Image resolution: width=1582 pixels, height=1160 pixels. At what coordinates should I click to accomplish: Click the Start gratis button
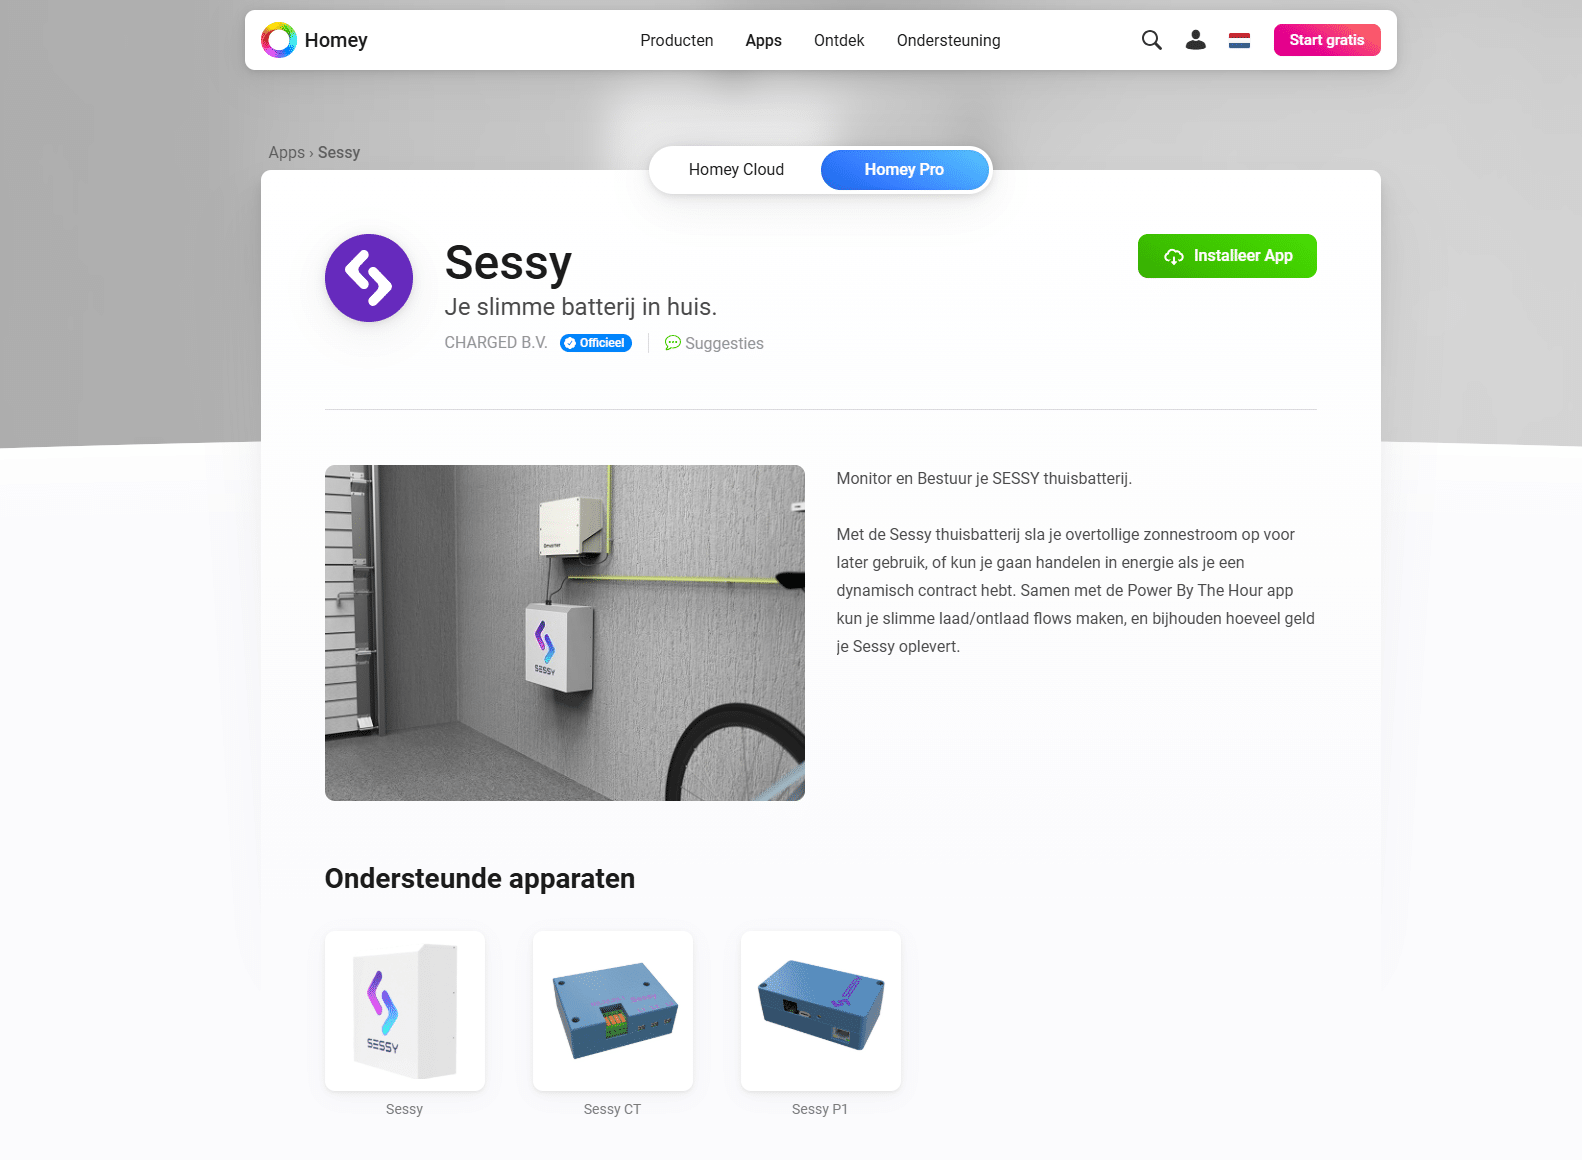[x=1327, y=40]
